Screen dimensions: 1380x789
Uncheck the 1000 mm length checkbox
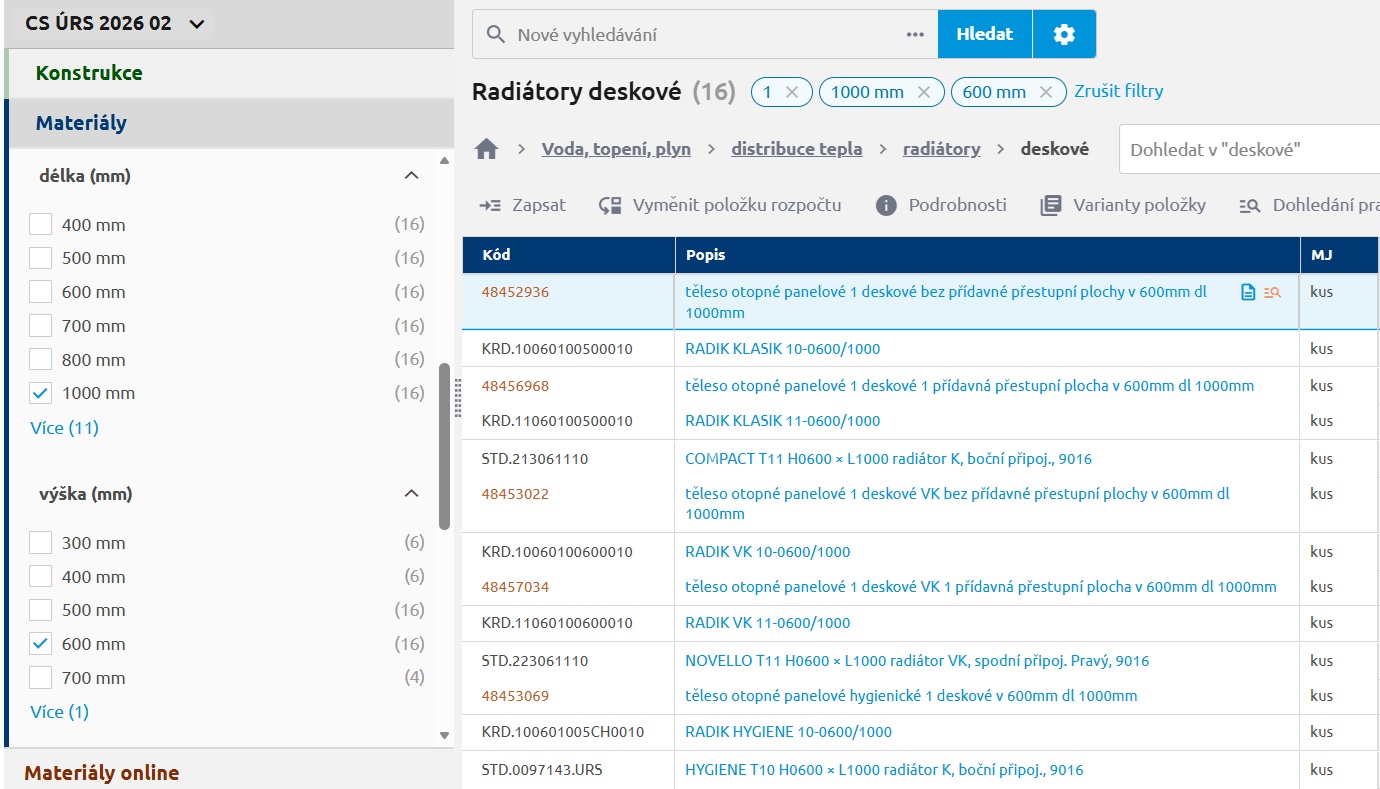[x=40, y=393]
